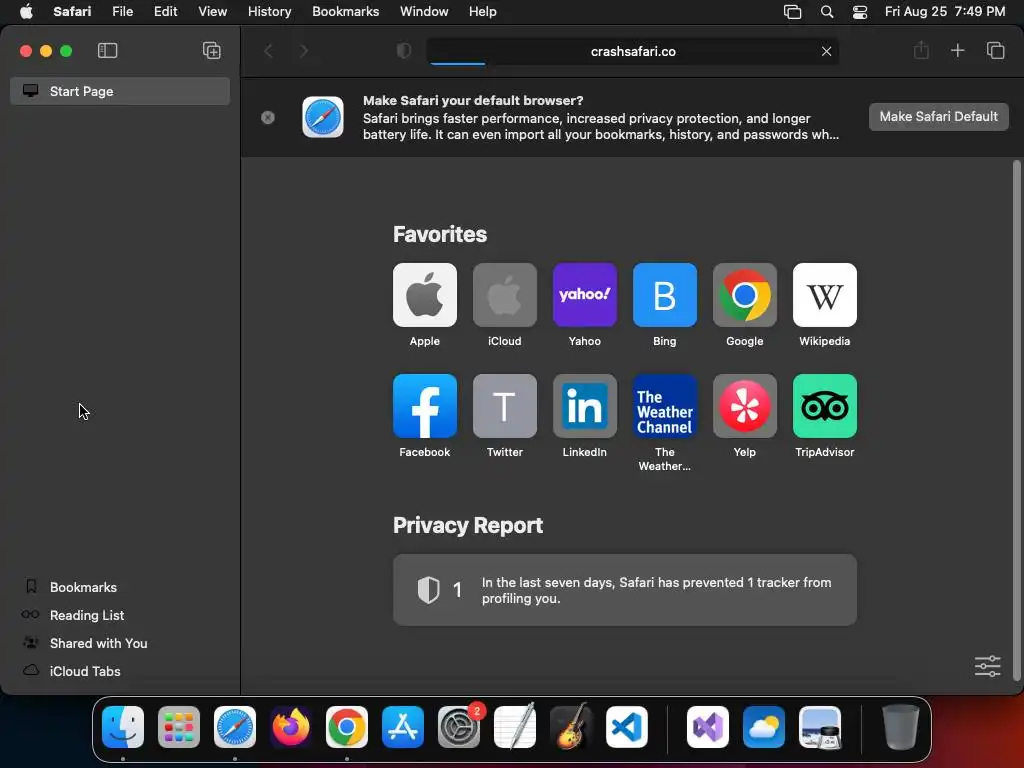This screenshot has width=1024, height=768.
Task: Open Trash from the Dock
Action: click(x=901, y=727)
